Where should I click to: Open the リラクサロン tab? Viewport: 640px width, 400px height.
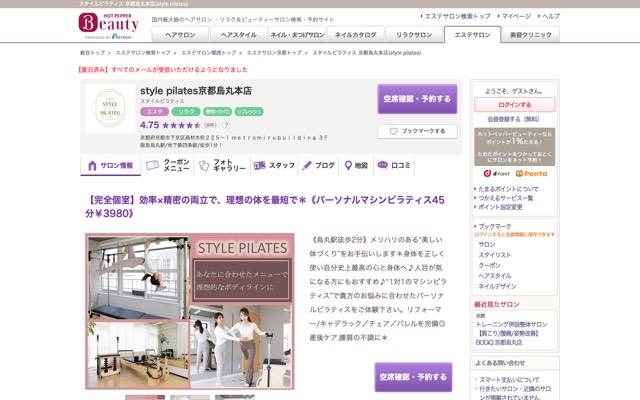click(414, 35)
